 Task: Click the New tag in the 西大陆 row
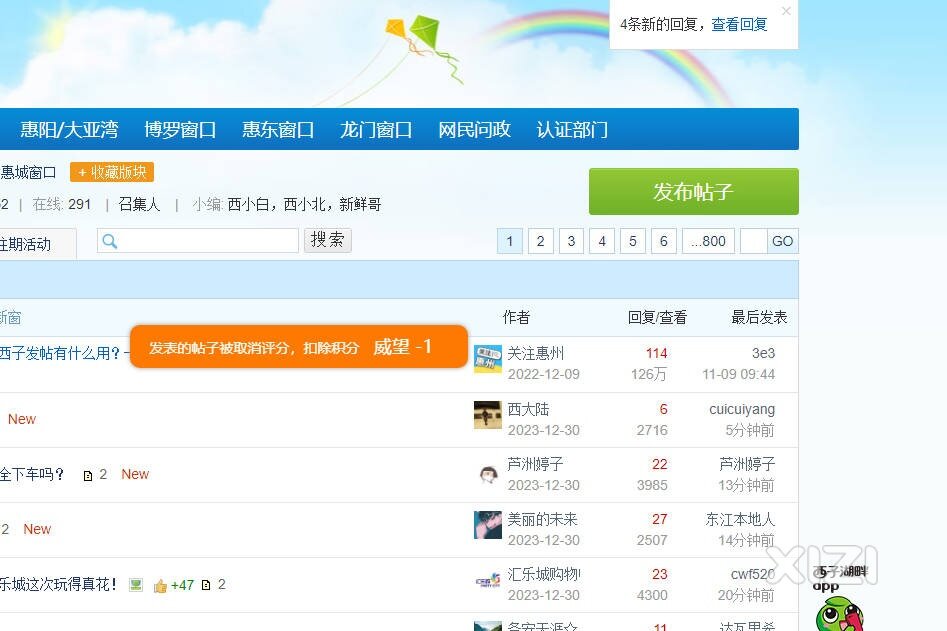click(x=22, y=419)
